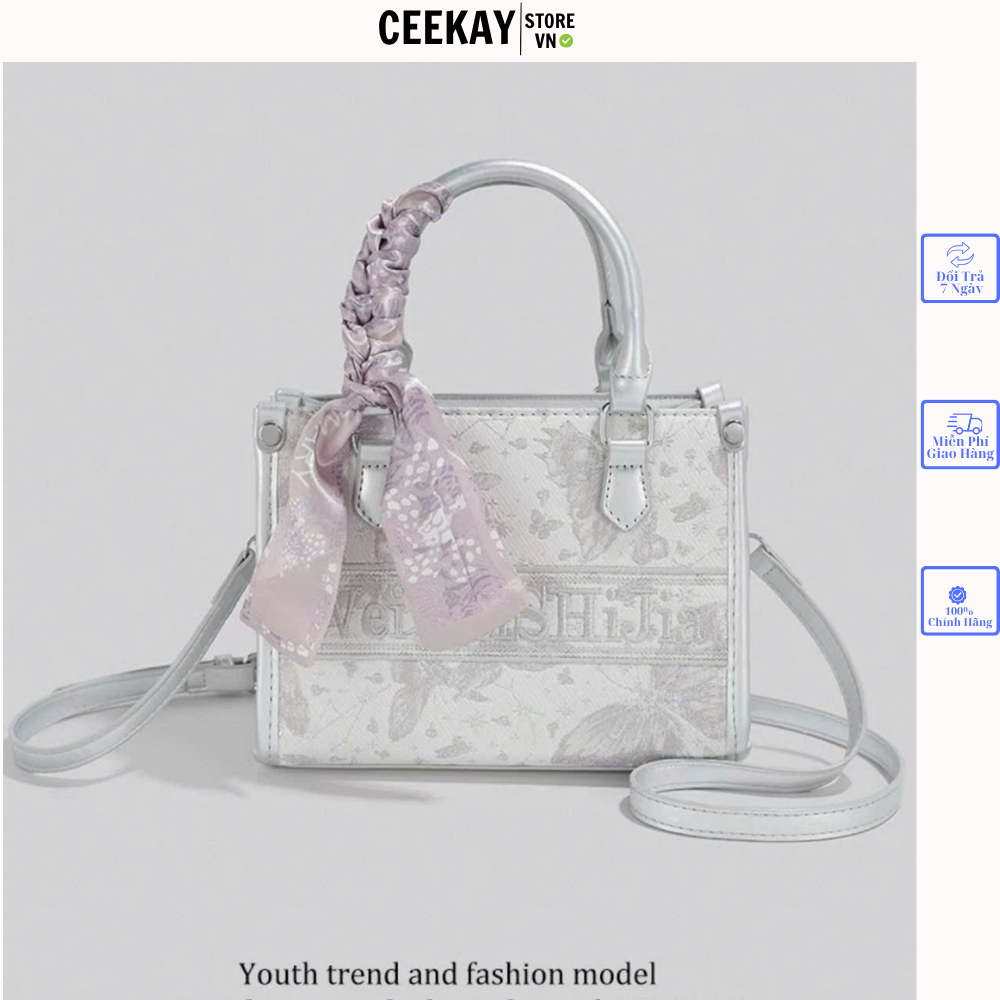Click the CEEKAY brand logo
This screenshot has width=1000, height=1000.
446,28
